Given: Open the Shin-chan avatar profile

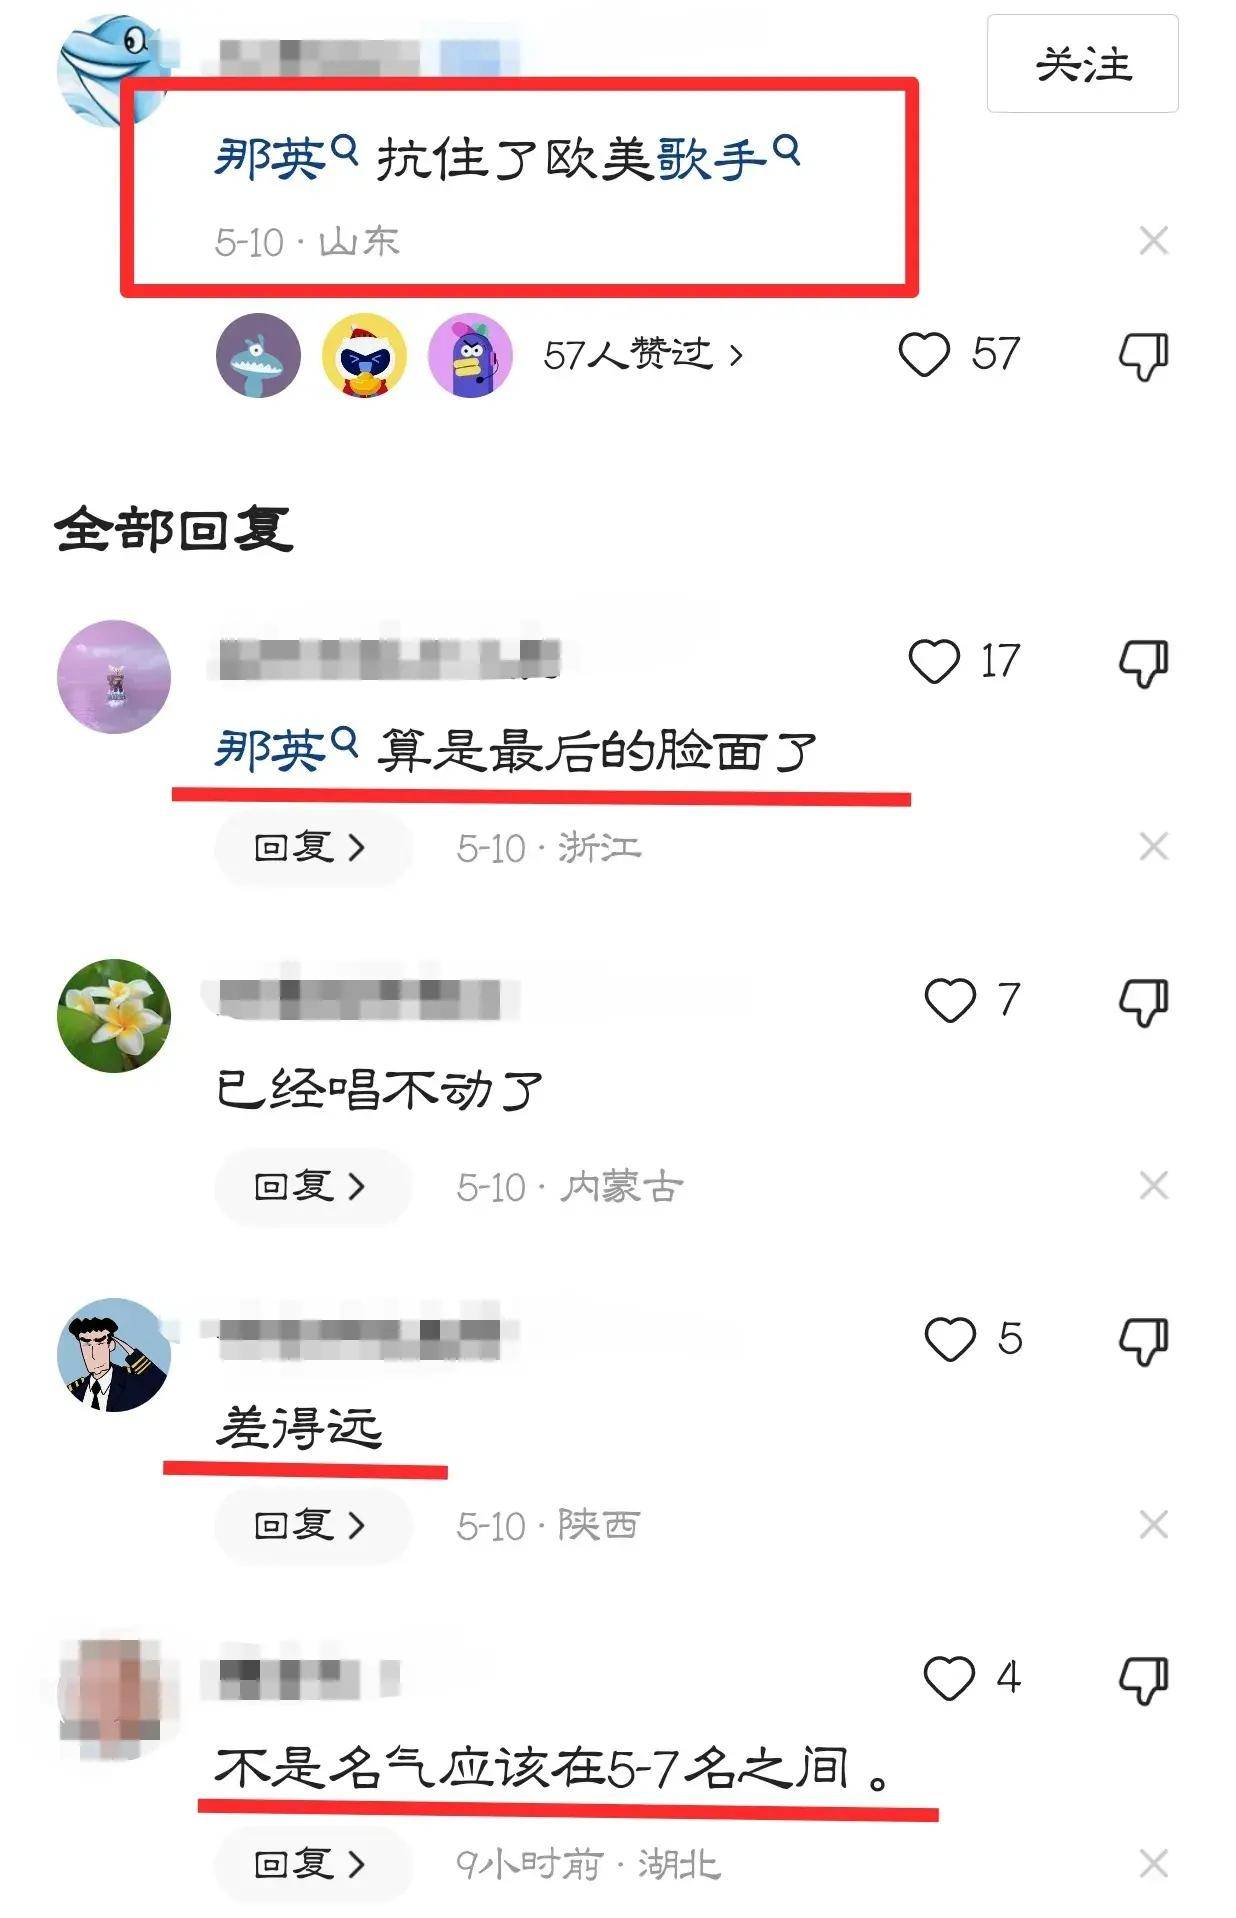Looking at the screenshot, I should pos(114,1354).
